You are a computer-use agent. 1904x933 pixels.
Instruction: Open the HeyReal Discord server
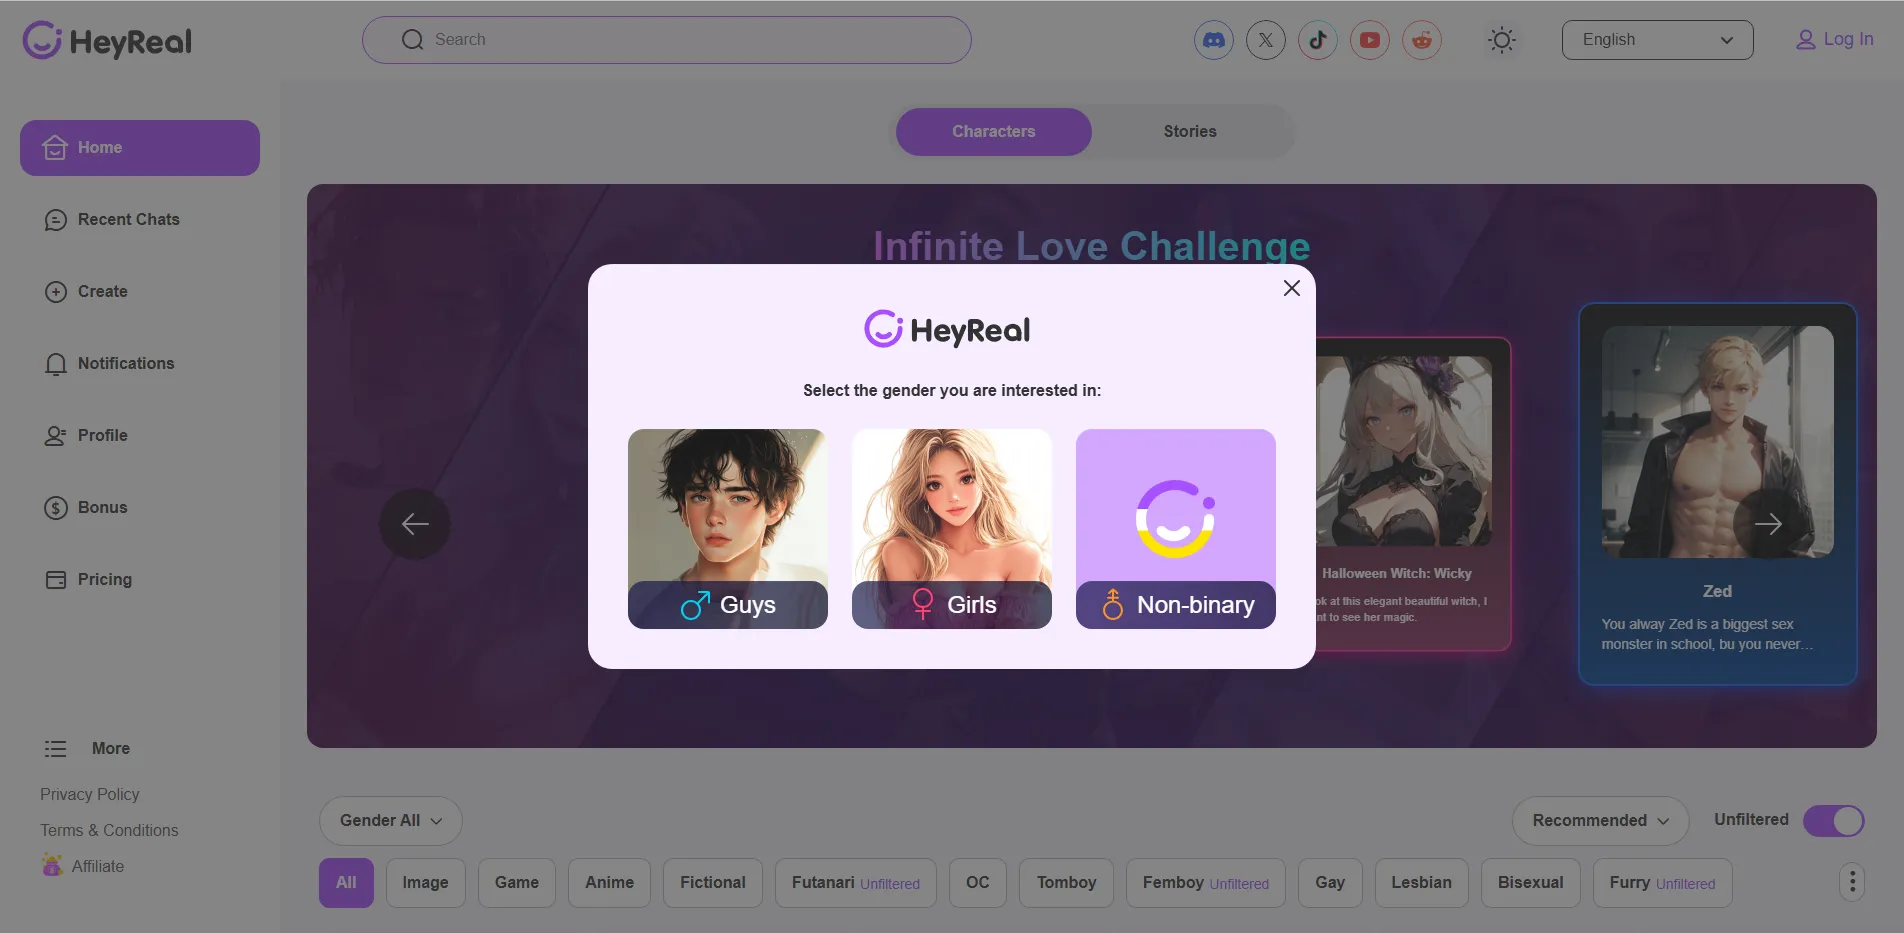tap(1213, 40)
